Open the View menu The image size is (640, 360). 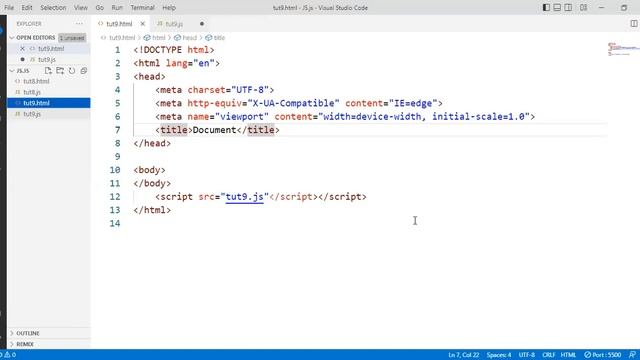81,7
